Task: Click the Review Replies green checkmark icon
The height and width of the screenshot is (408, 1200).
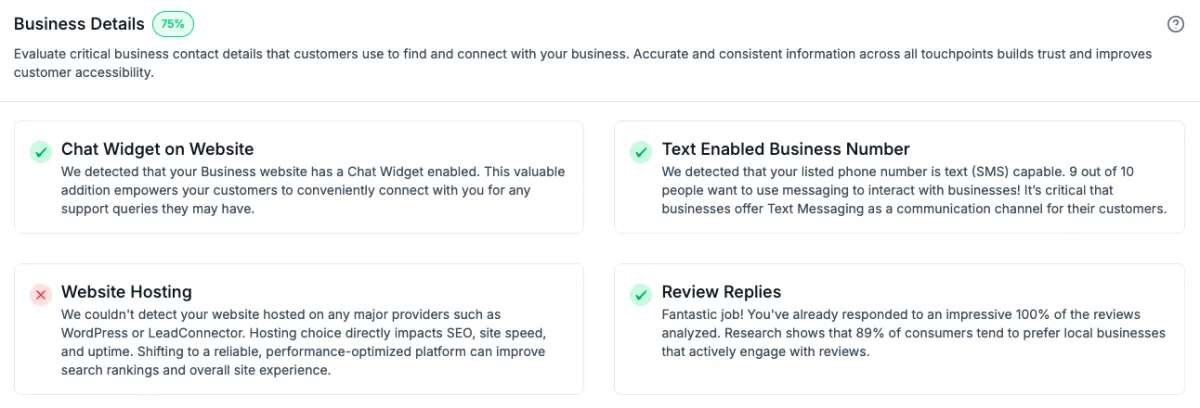Action: point(641,294)
